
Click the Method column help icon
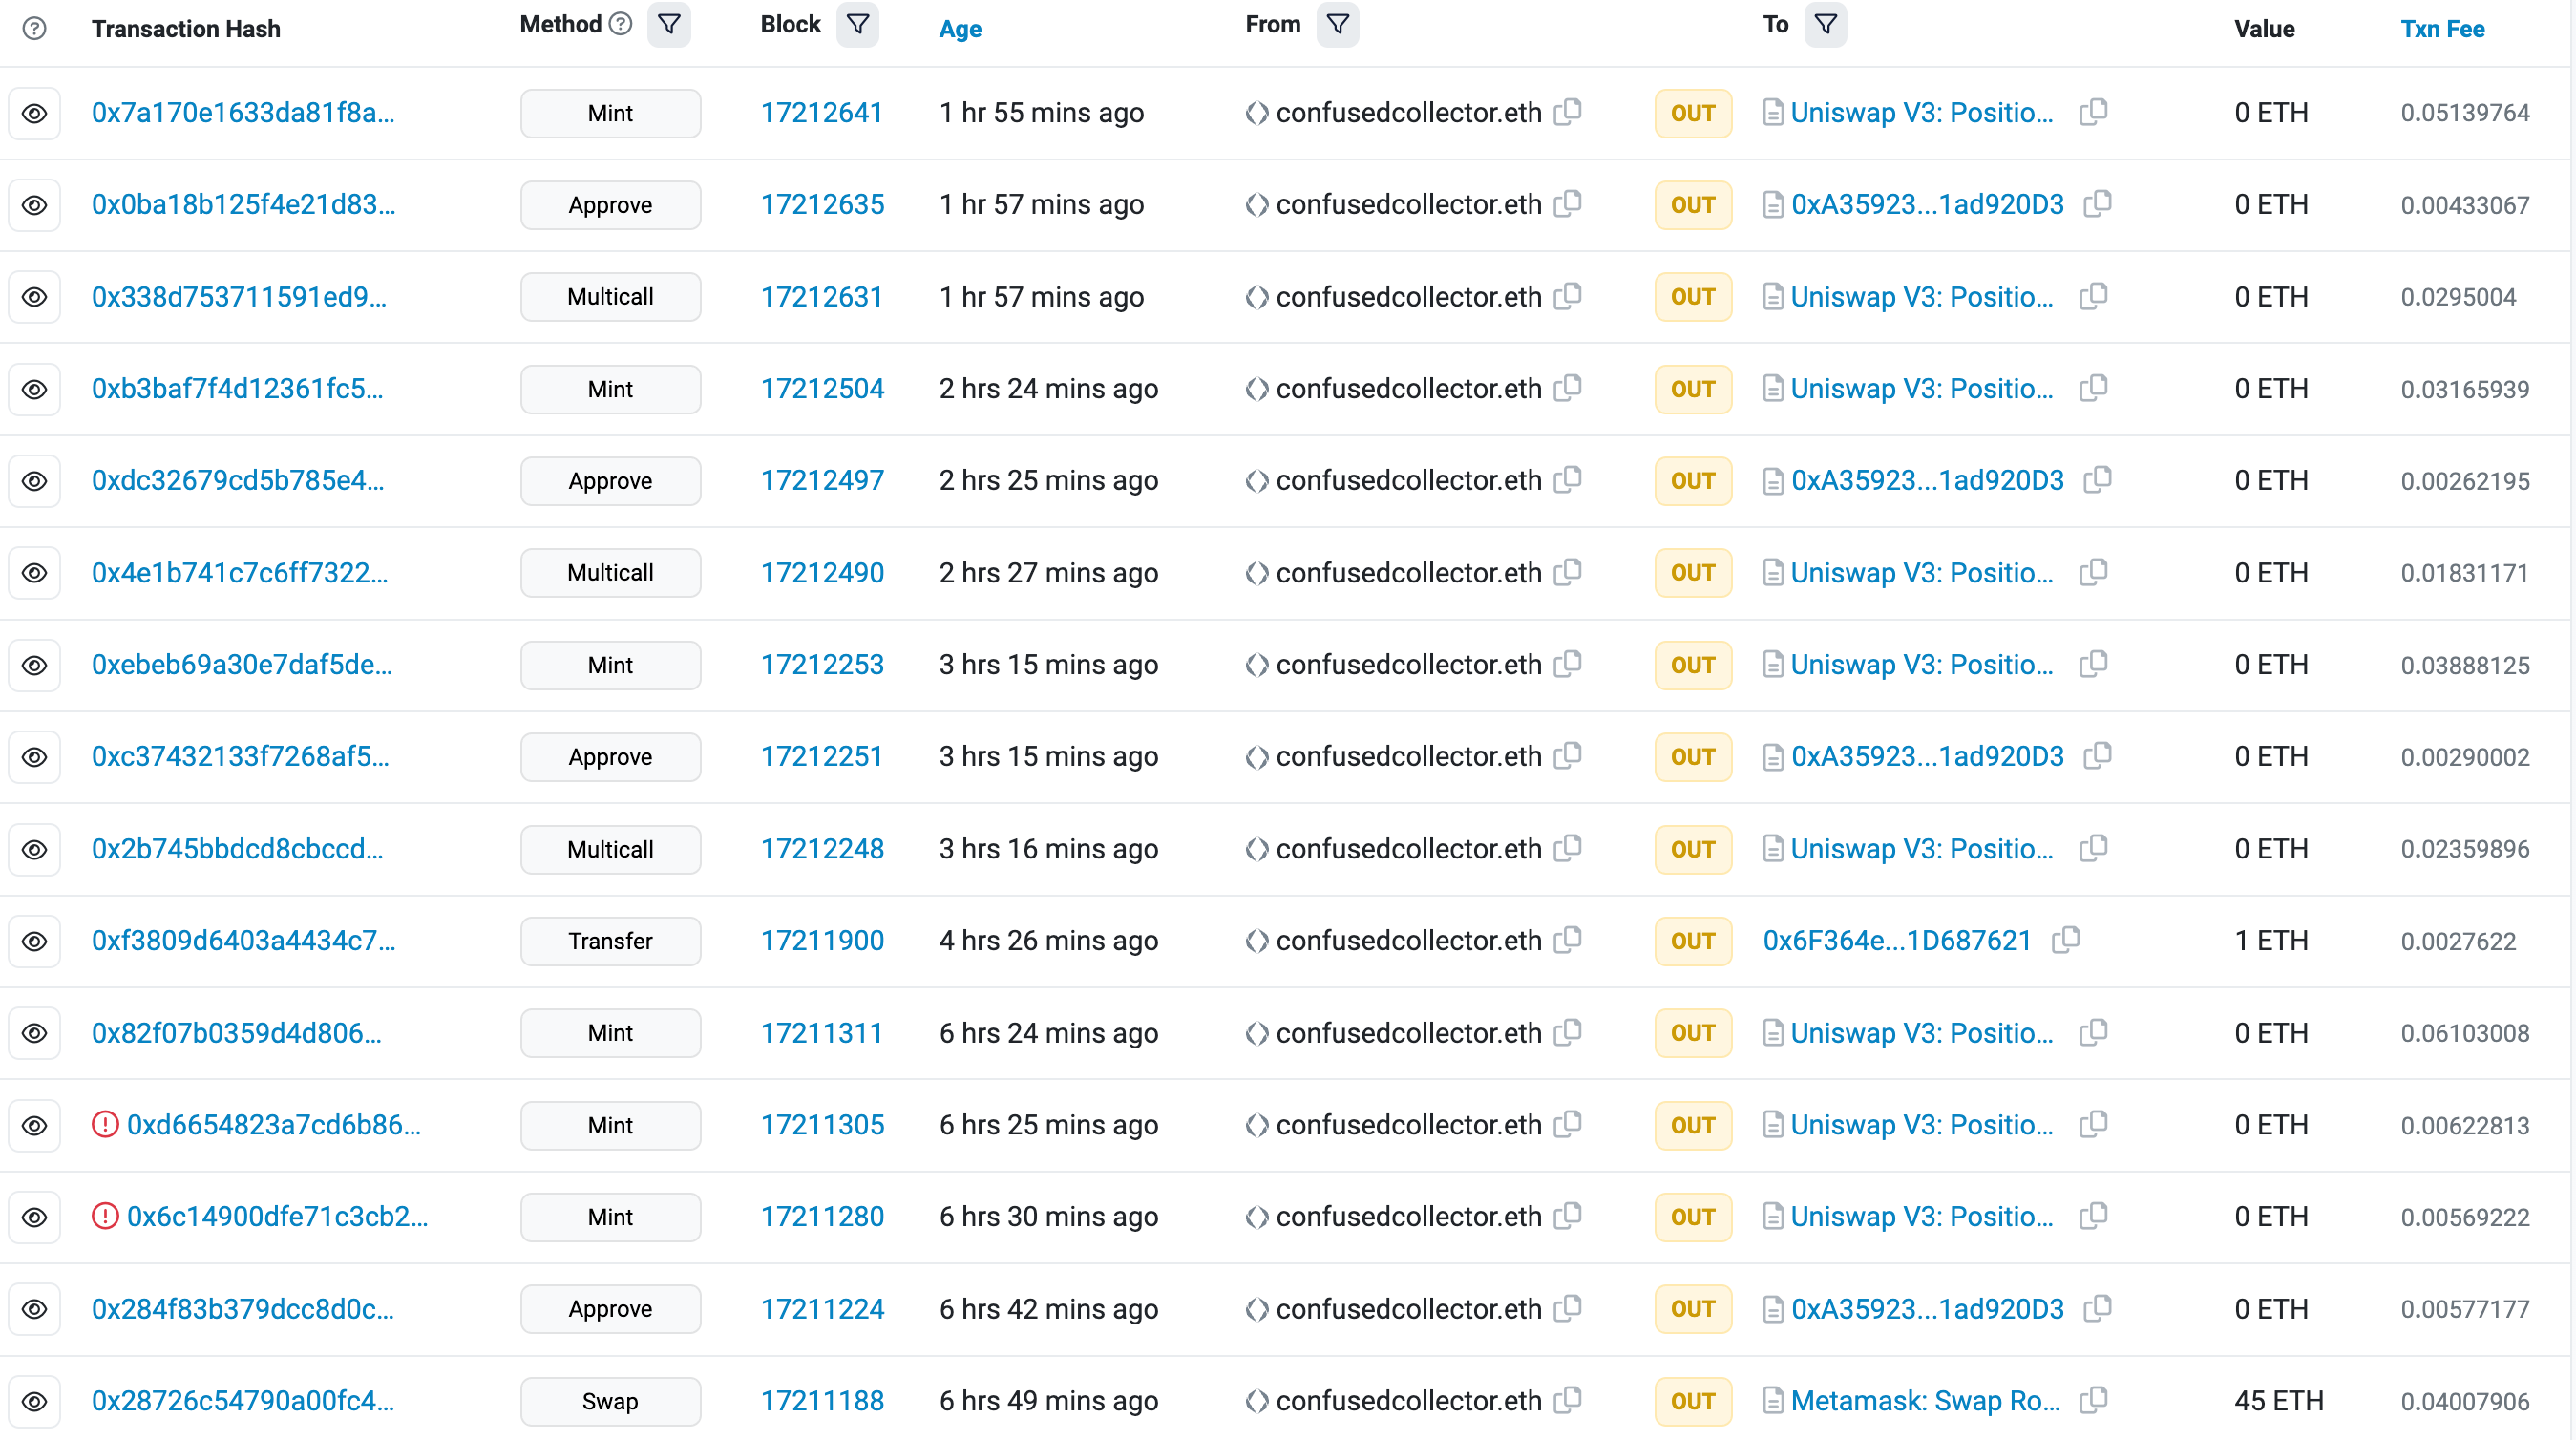pyautogui.click(x=620, y=24)
